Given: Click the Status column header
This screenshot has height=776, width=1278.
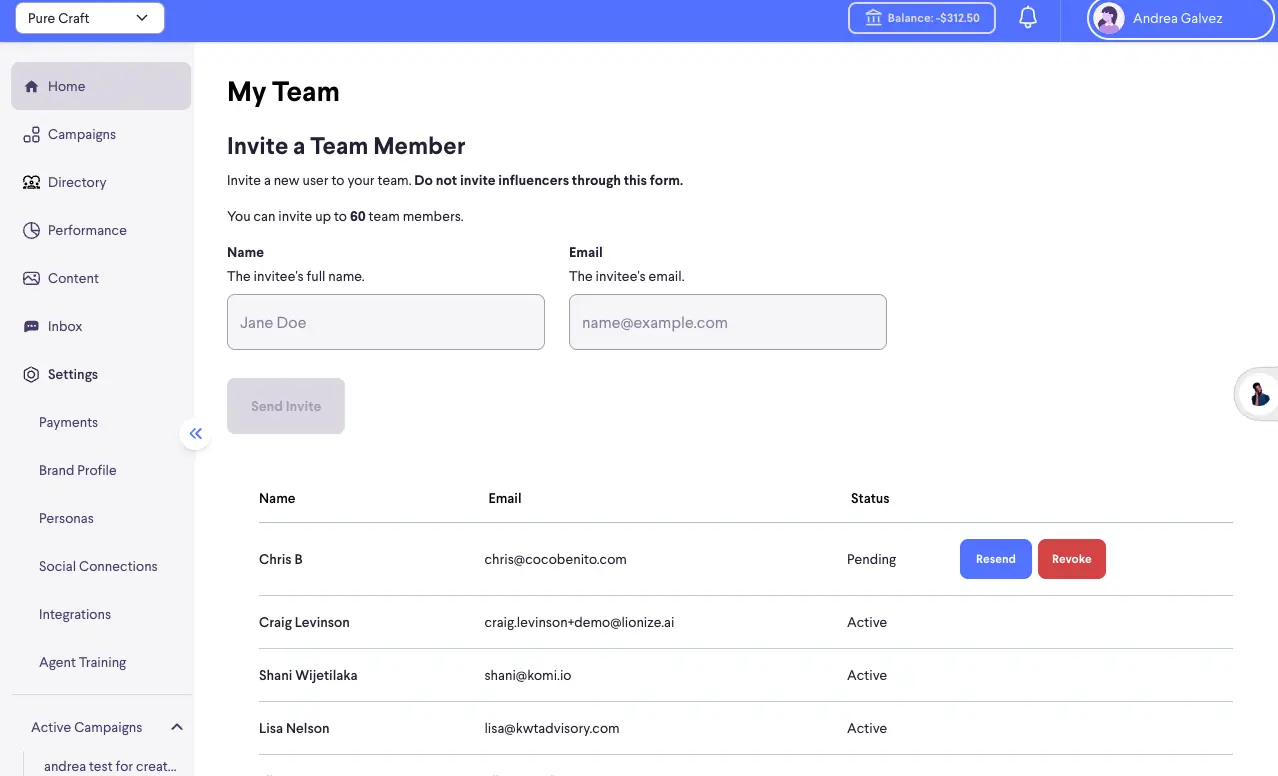Looking at the screenshot, I should [x=870, y=498].
